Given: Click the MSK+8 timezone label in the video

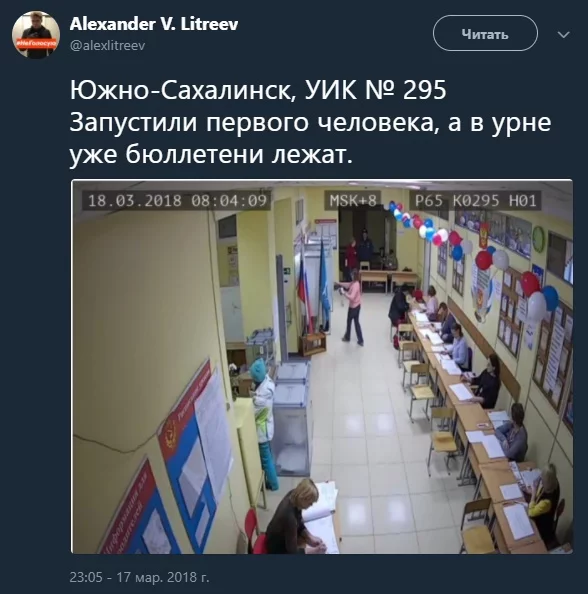Looking at the screenshot, I should point(353,200).
